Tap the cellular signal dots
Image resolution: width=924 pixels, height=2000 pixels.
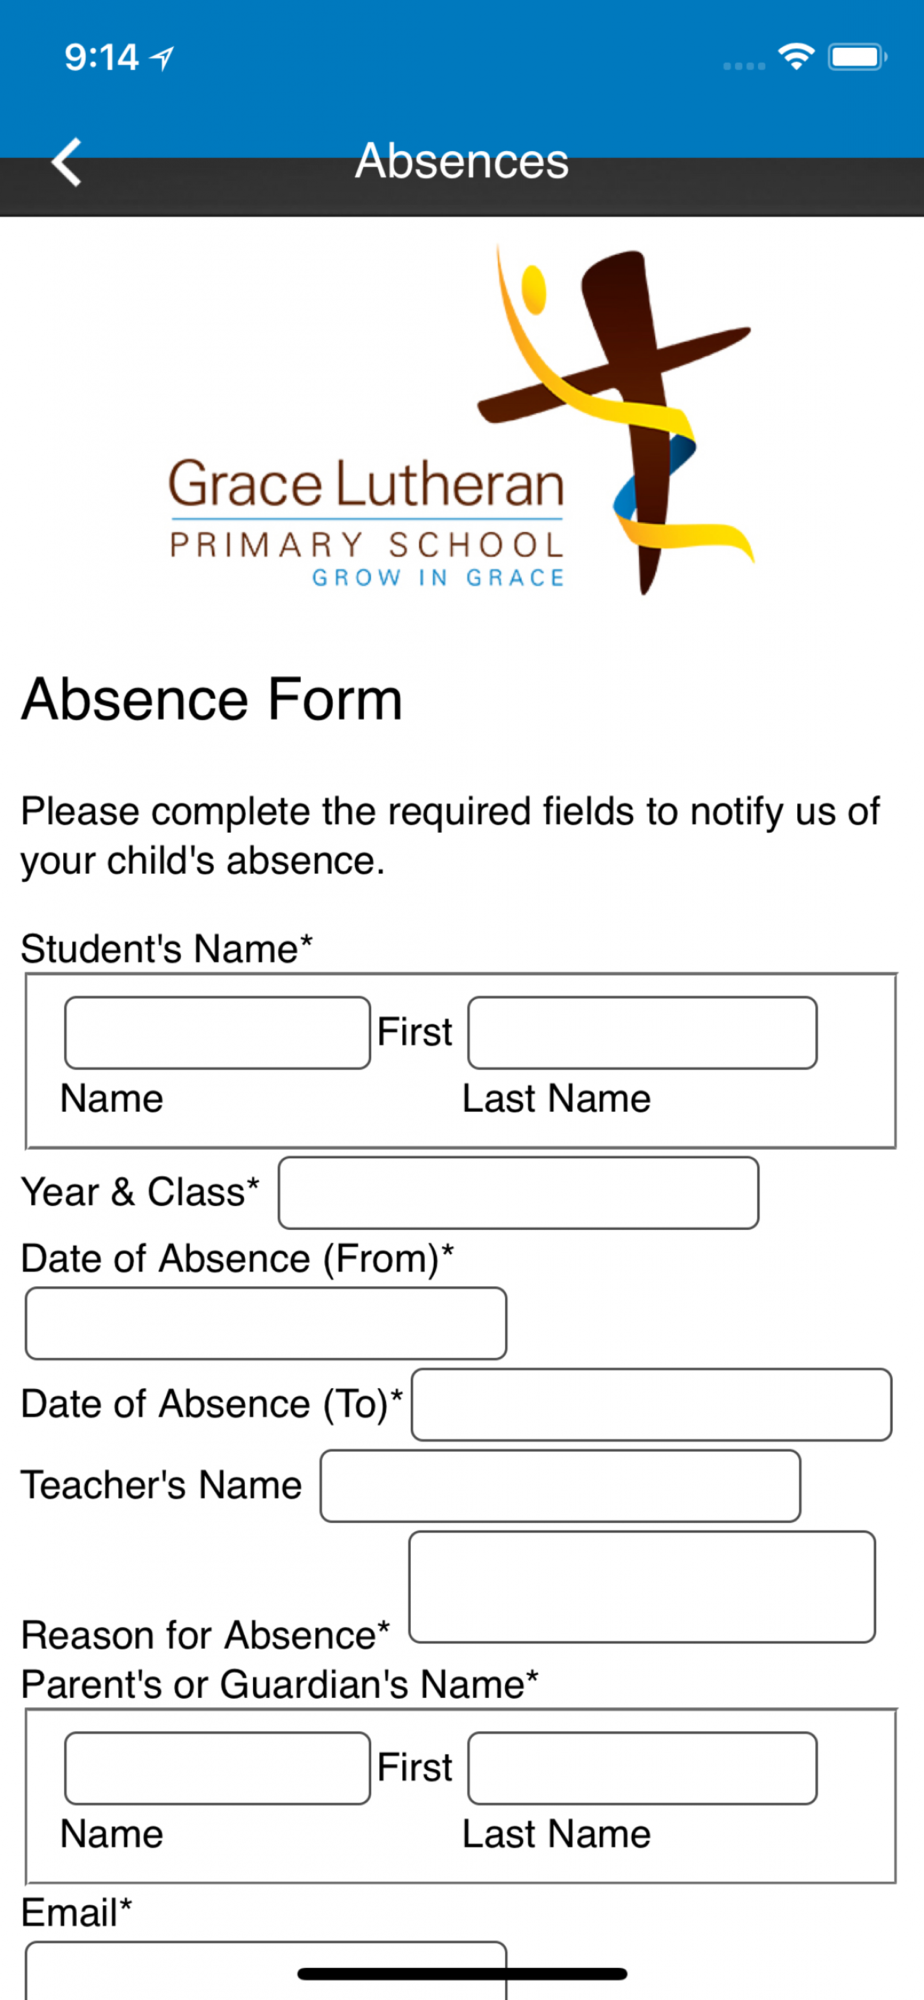(744, 65)
